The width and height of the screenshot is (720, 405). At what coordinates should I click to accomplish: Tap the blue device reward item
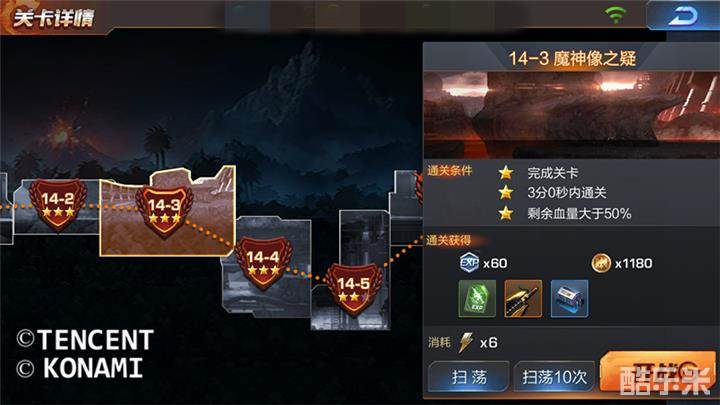(x=569, y=299)
